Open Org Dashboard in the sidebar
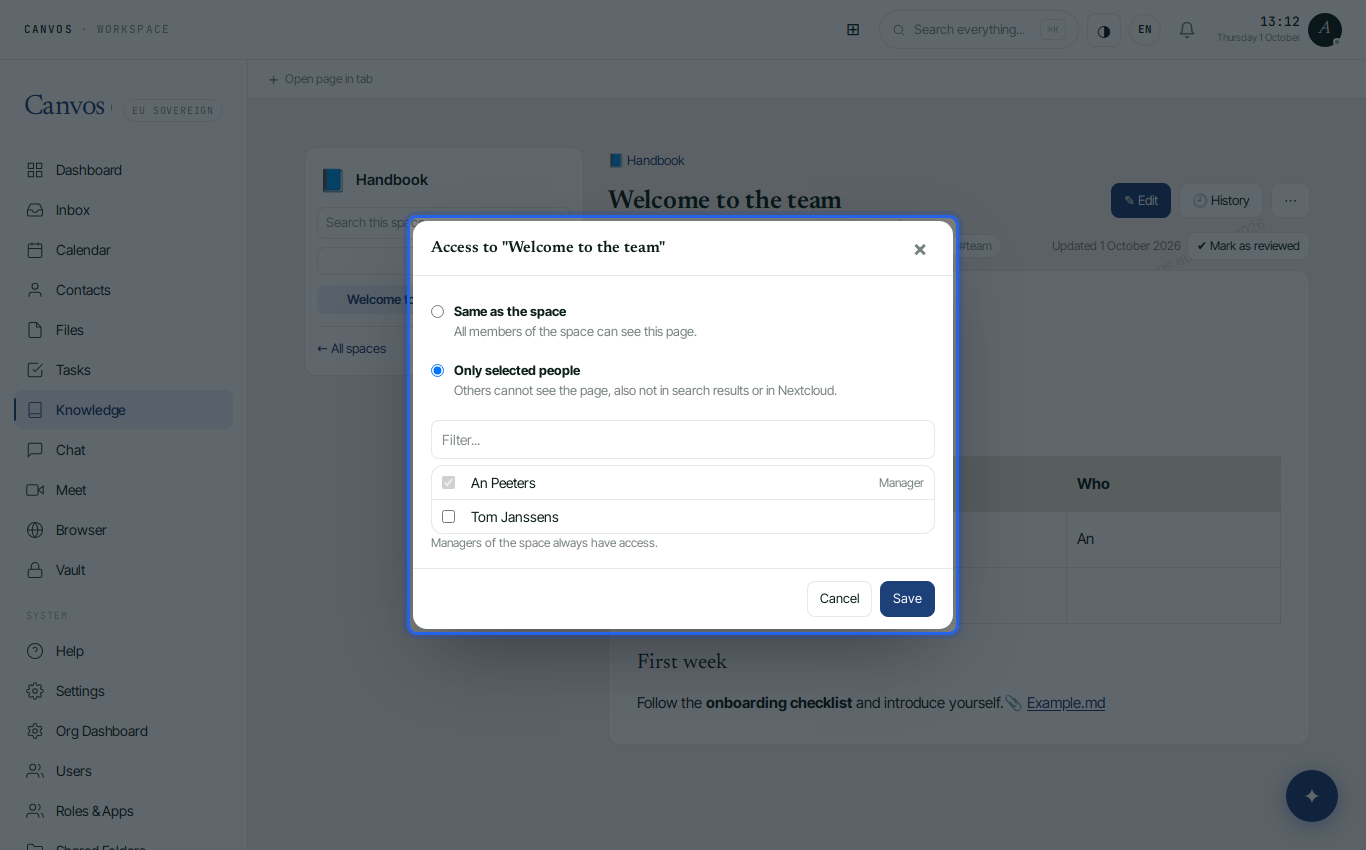The height and width of the screenshot is (850, 1366). 124,731
